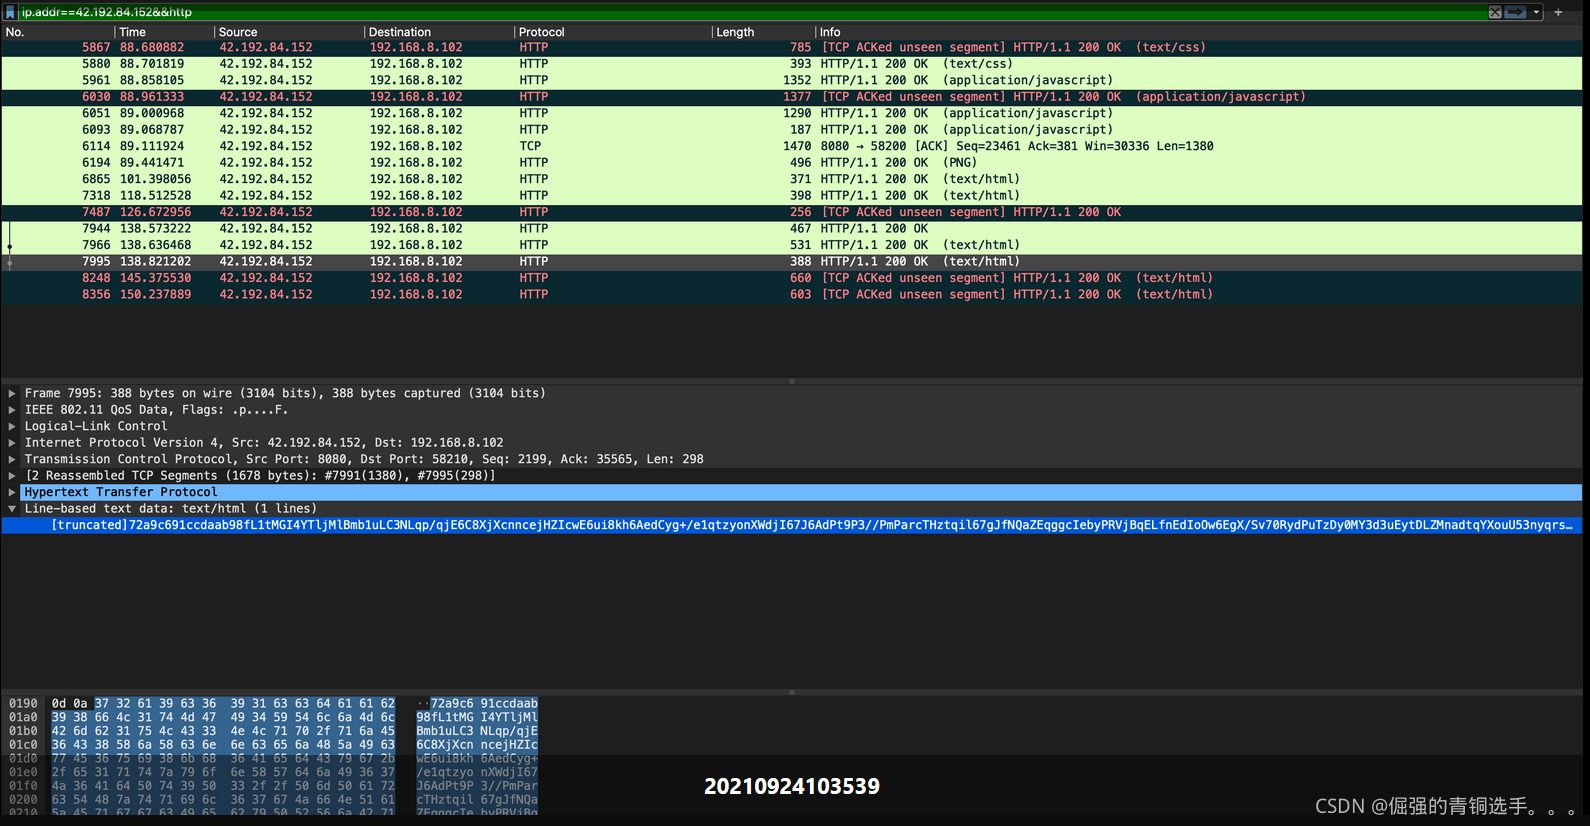The height and width of the screenshot is (826, 1590).
Task: Expand the Logical-Link Control section
Action: [x=12, y=426]
